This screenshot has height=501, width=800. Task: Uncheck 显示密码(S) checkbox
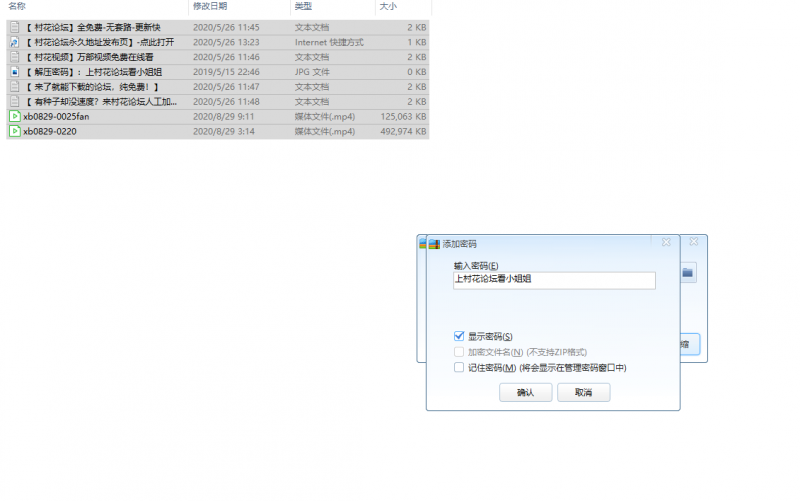click(x=459, y=336)
